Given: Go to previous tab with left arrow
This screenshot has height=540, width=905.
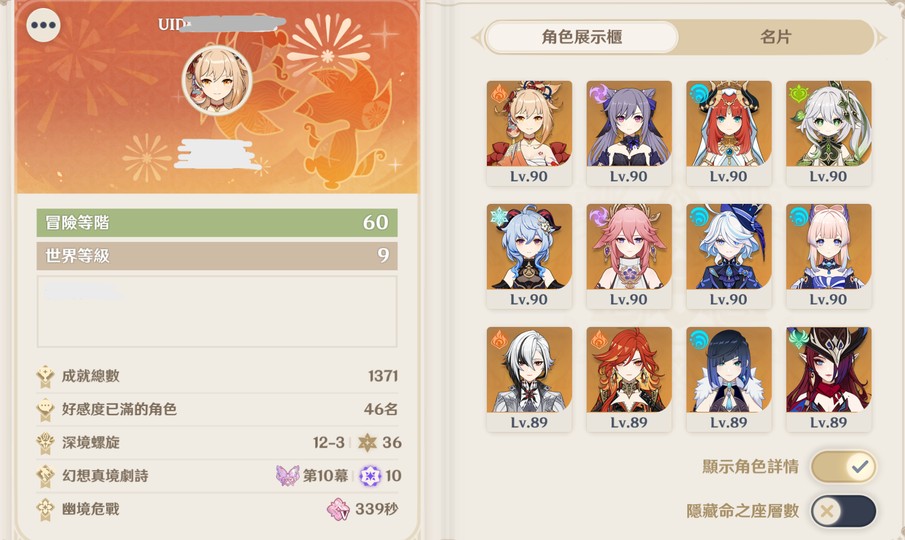Looking at the screenshot, I should [477, 38].
